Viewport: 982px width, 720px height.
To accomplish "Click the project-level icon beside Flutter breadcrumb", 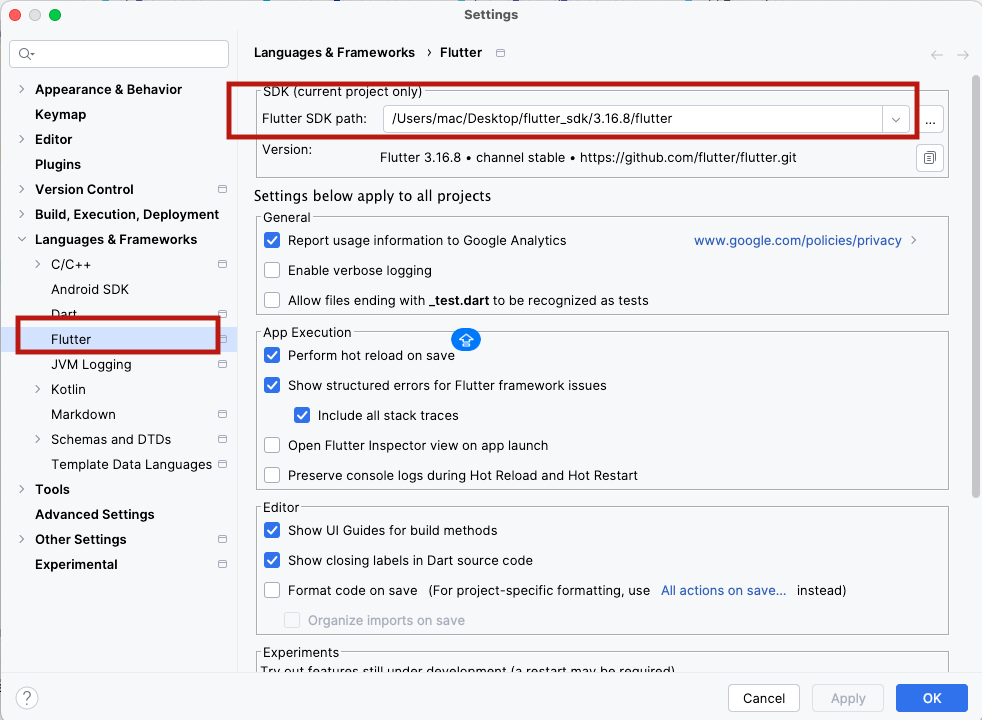I will point(500,53).
